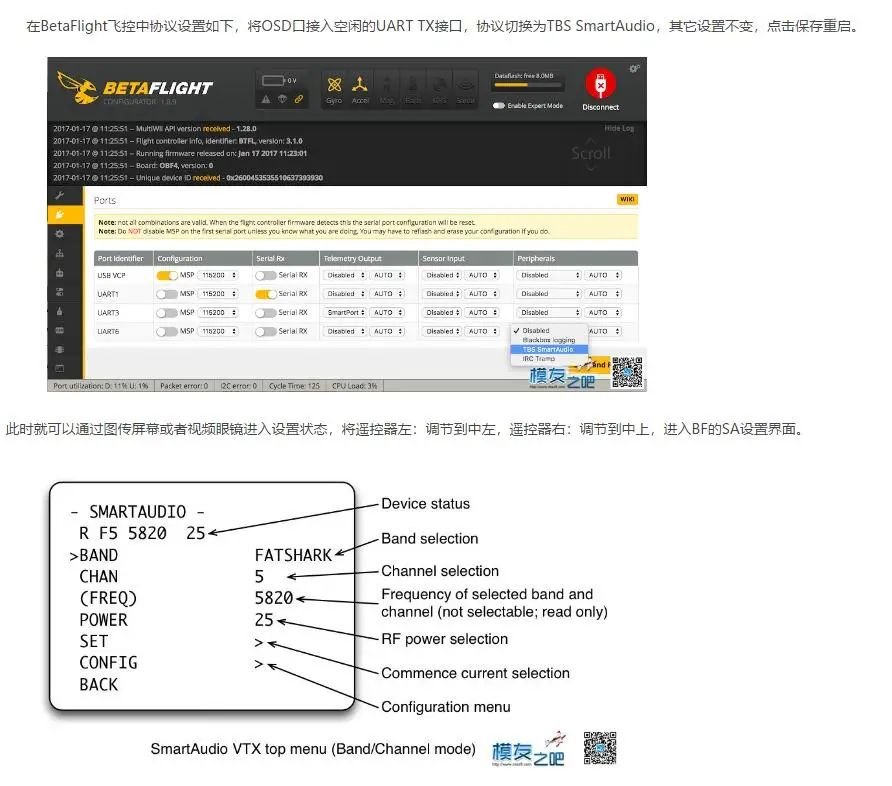Toggle MSP switch for UART6

click(167, 332)
